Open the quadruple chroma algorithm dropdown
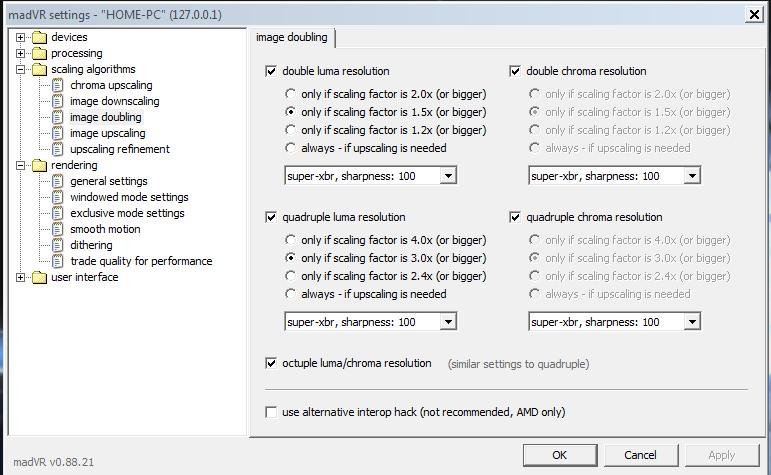Viewport: 771px width, 475px height. coord(692,322)
